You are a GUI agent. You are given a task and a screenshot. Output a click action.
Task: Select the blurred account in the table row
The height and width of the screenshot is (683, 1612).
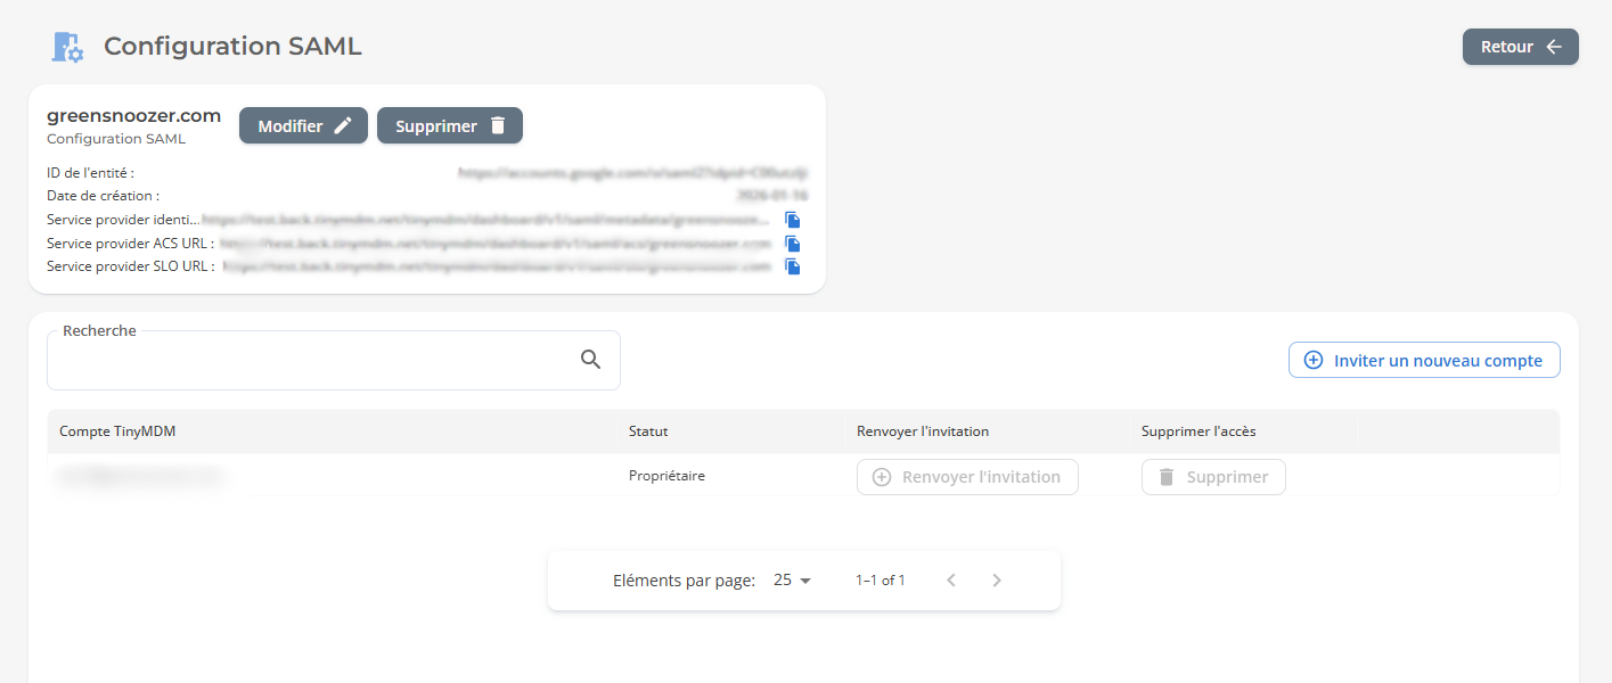140,476
